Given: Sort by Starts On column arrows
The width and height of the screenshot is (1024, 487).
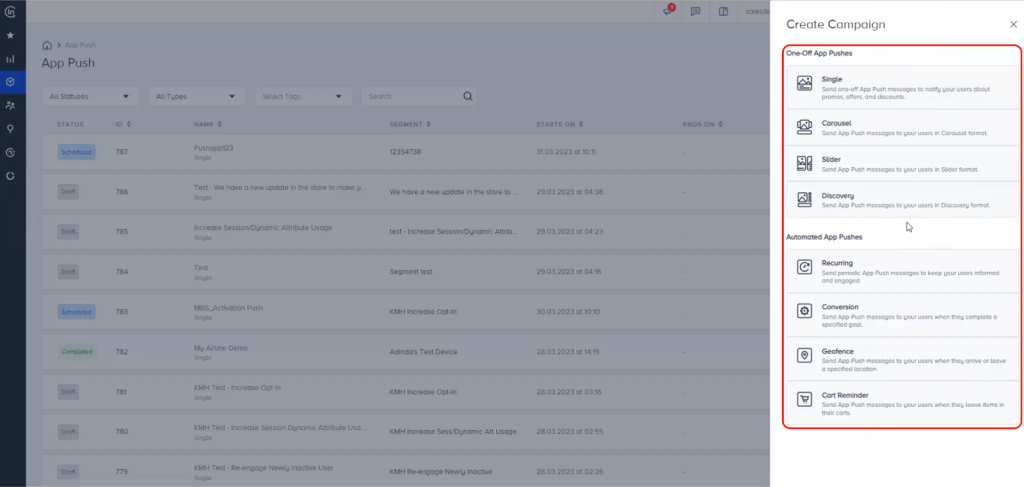Looking at the screenshot, I should tap(581, 124).
